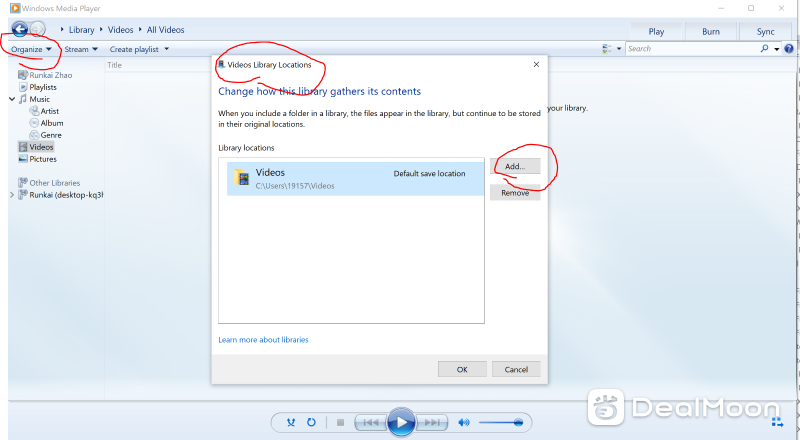Select Videos in the breadcrumb
This screenshot has height=440, width=800.
pyautogui.click(x=120, y=30)
